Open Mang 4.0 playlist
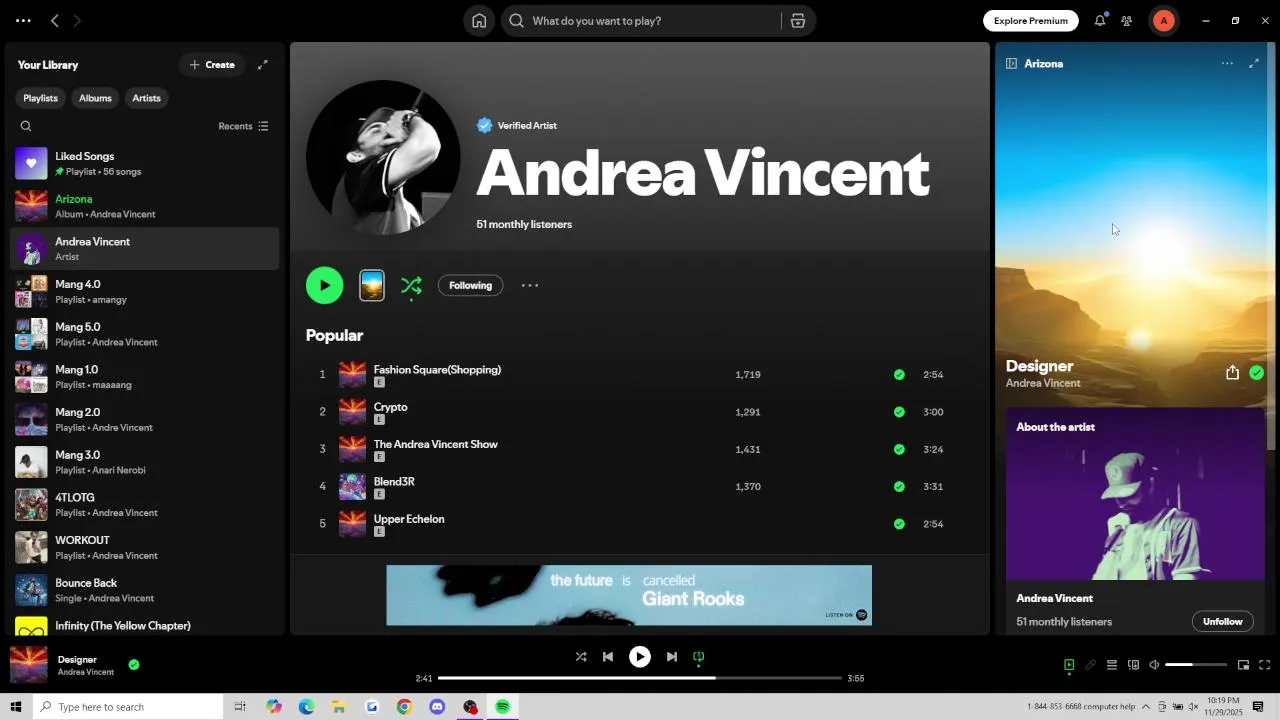Image resolution: width=1280 pixels, height=720 pixels. click(x=145, y=291)
